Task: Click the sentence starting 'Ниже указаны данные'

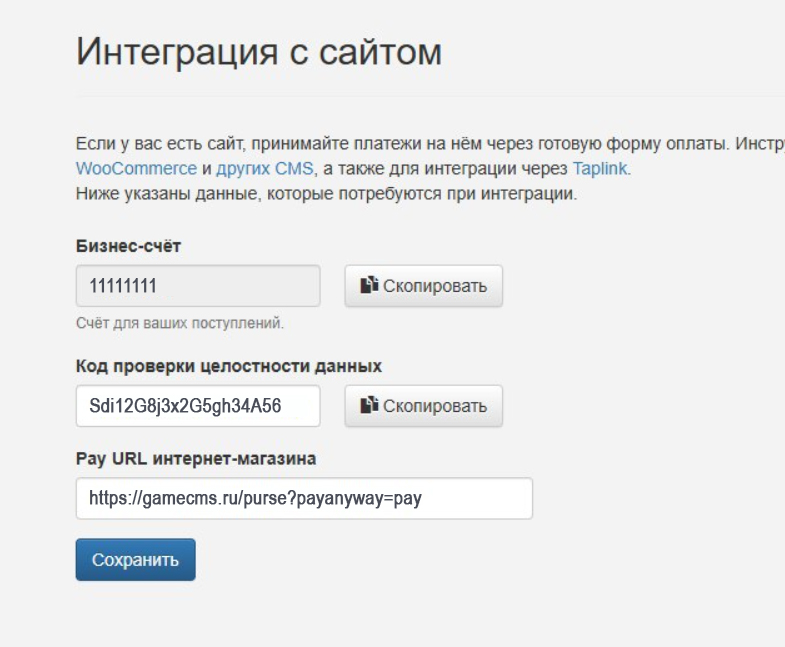Action: [x=326, y=194]
